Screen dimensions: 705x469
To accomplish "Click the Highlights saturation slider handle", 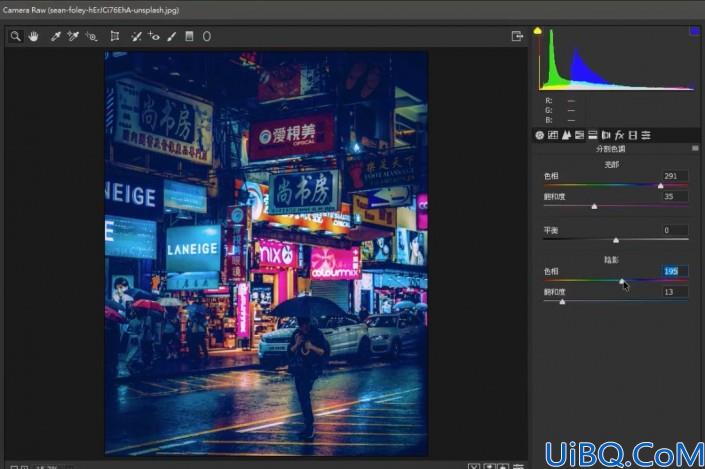I will [x=594, y=206].
